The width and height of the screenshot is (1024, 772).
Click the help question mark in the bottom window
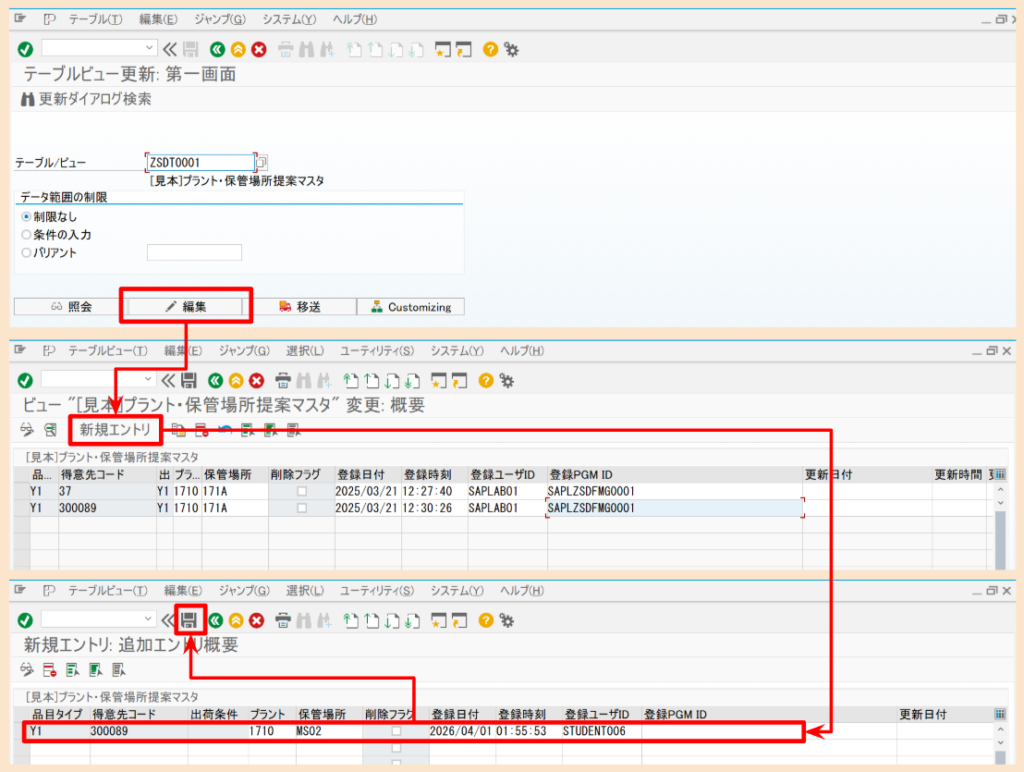tap(490, 620)
